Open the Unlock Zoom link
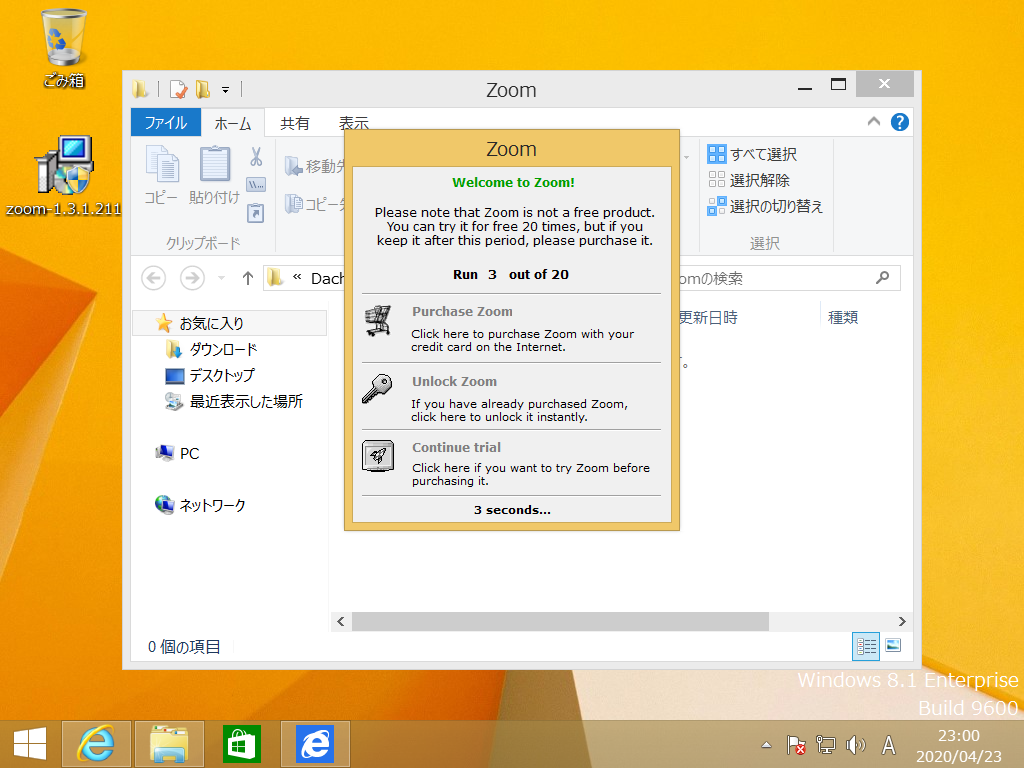This screenshot has height=768, width=1024. (454, 381)
